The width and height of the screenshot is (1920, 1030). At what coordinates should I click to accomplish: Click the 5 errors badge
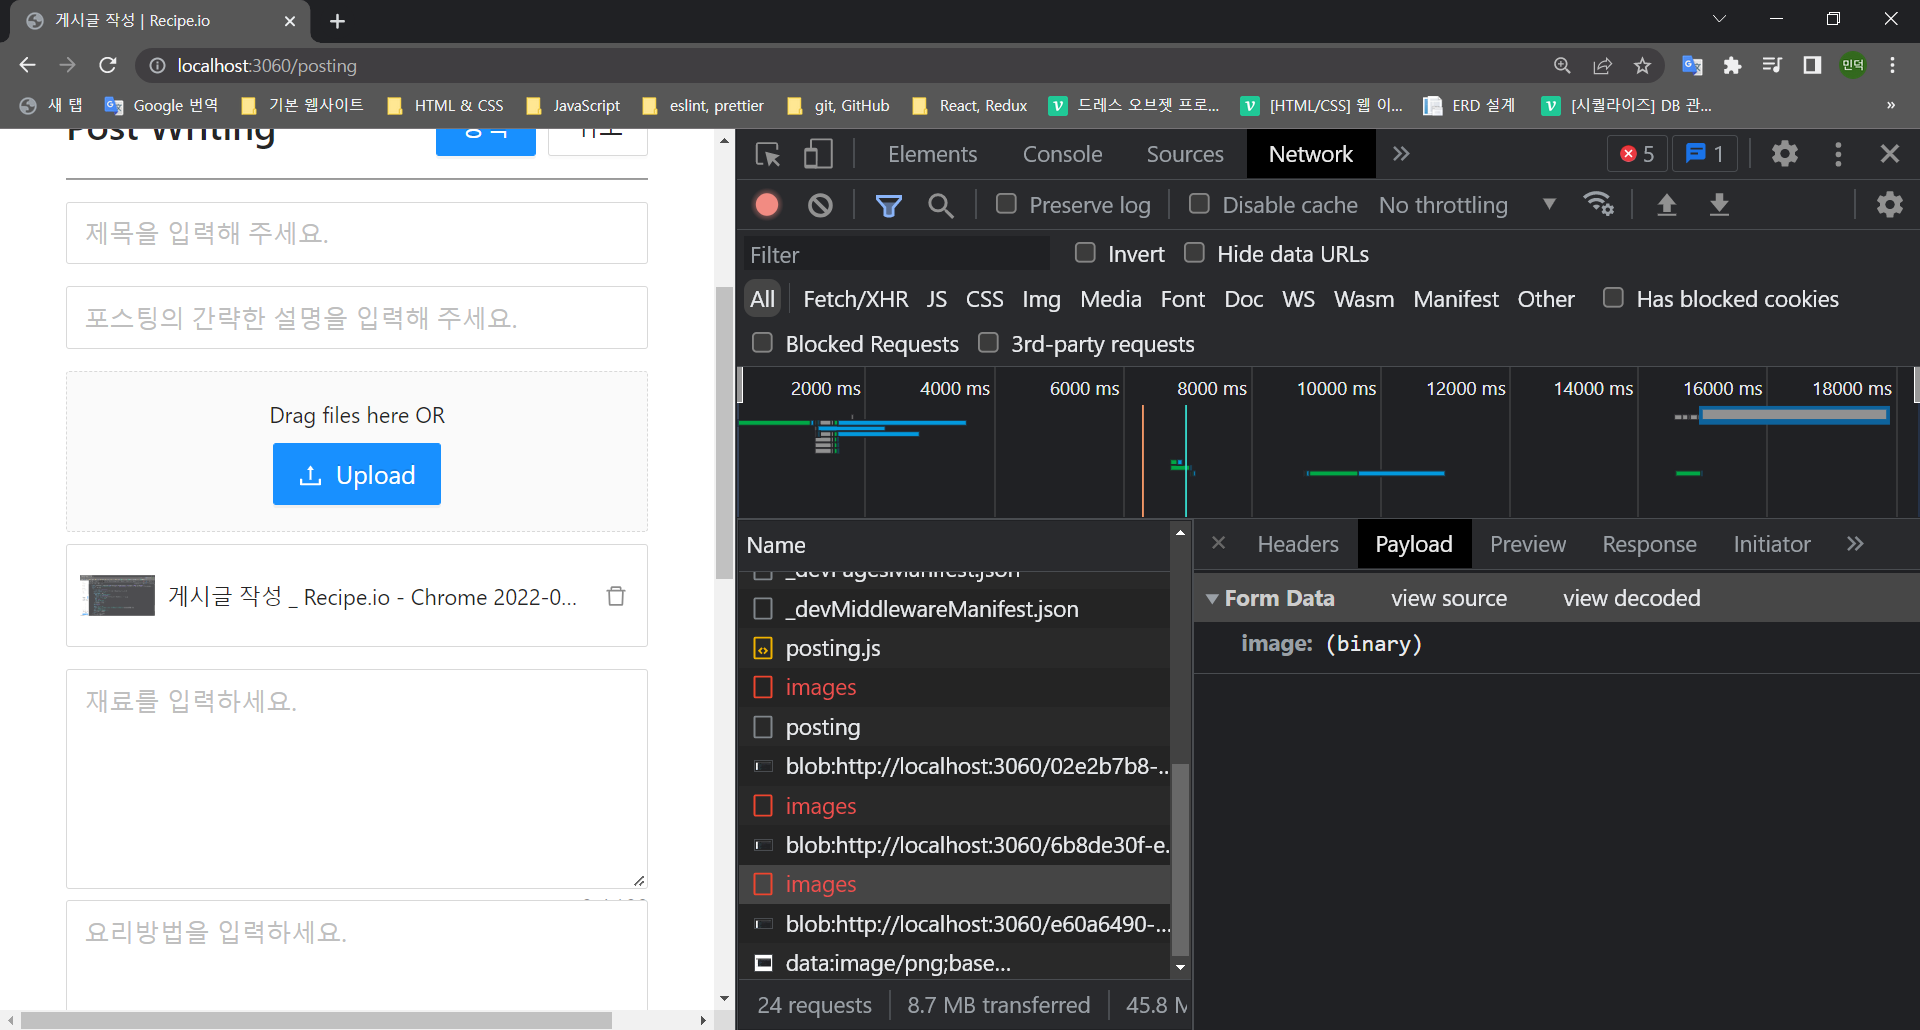(x=1637, y=154)
